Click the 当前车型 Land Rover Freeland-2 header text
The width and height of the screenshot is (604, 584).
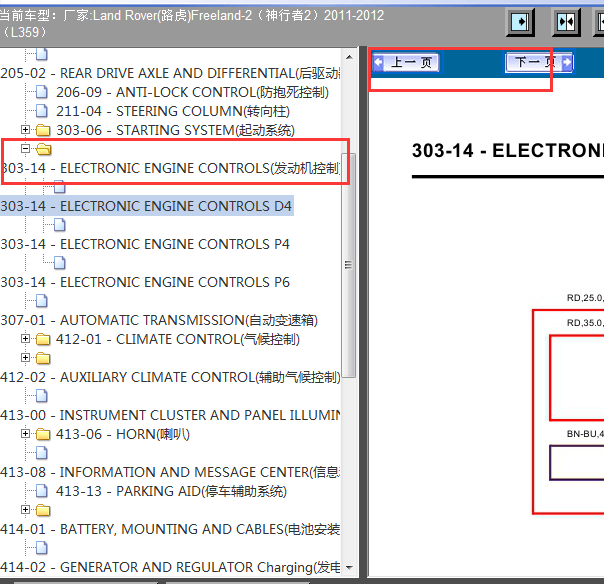(192, 23)
